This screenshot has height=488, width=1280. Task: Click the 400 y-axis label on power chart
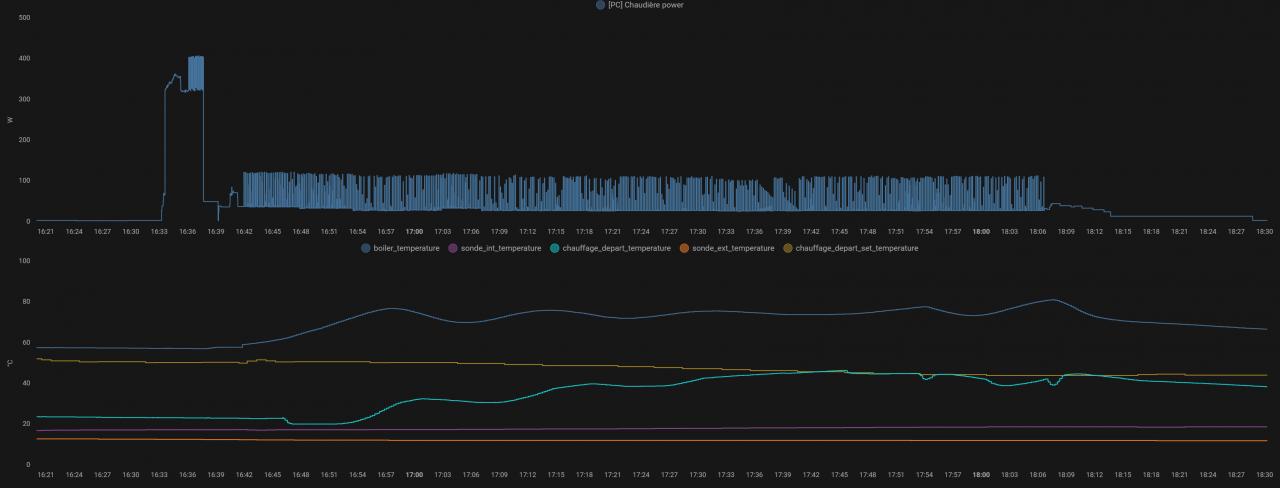(x=23, y=58)
